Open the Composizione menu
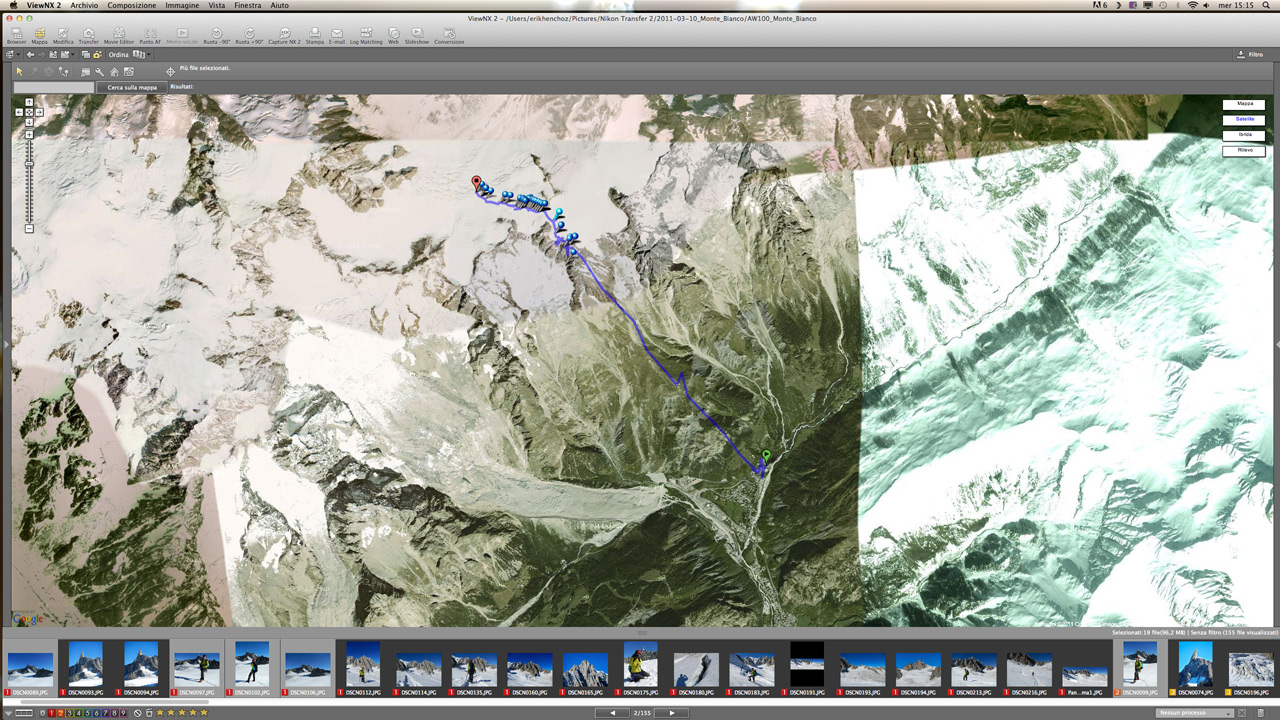Screen dimensions: 1280x720 click(132, 6)
